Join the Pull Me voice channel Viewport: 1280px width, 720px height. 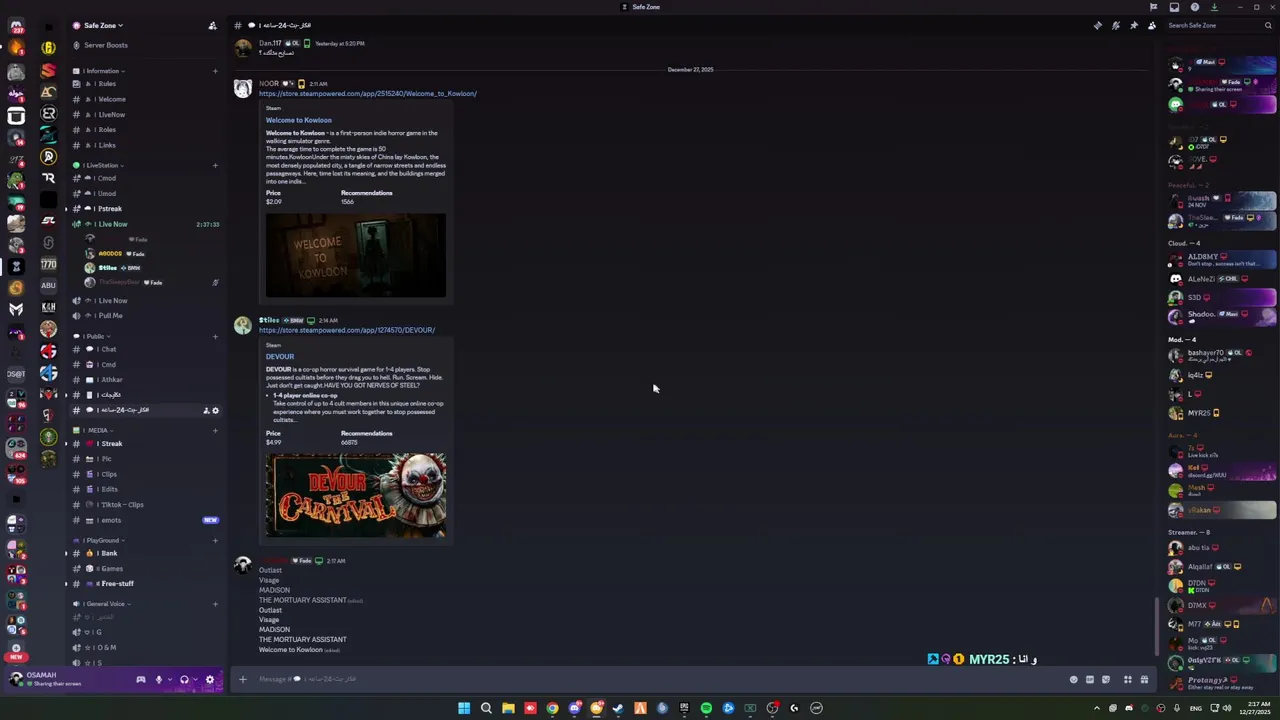point(146,315)
